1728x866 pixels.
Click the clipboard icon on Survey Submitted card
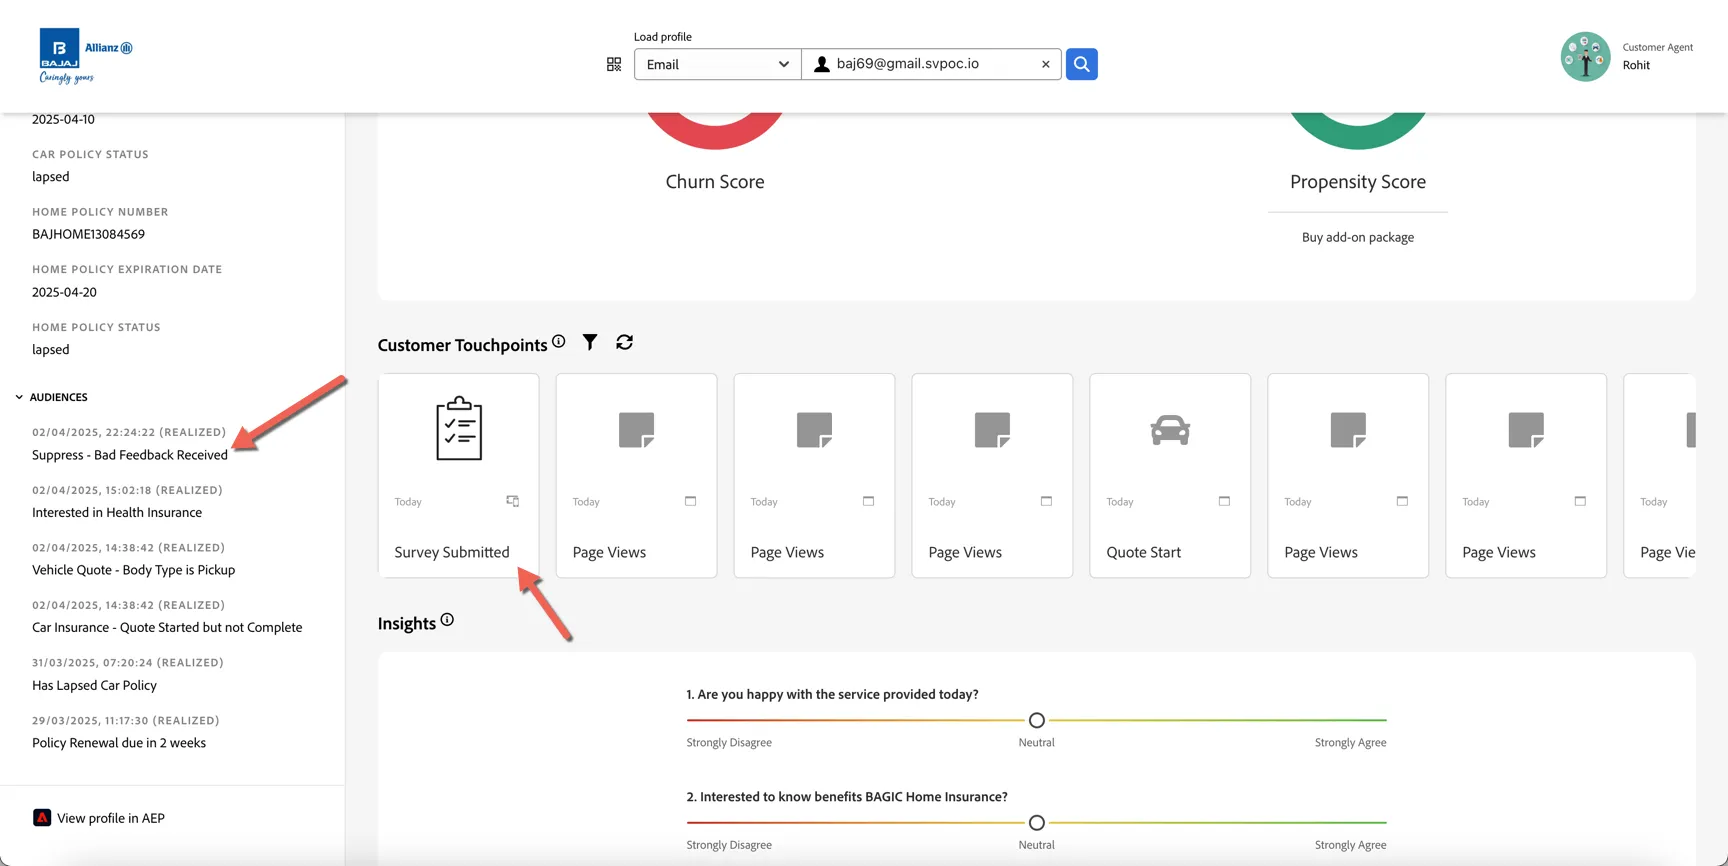459,429
